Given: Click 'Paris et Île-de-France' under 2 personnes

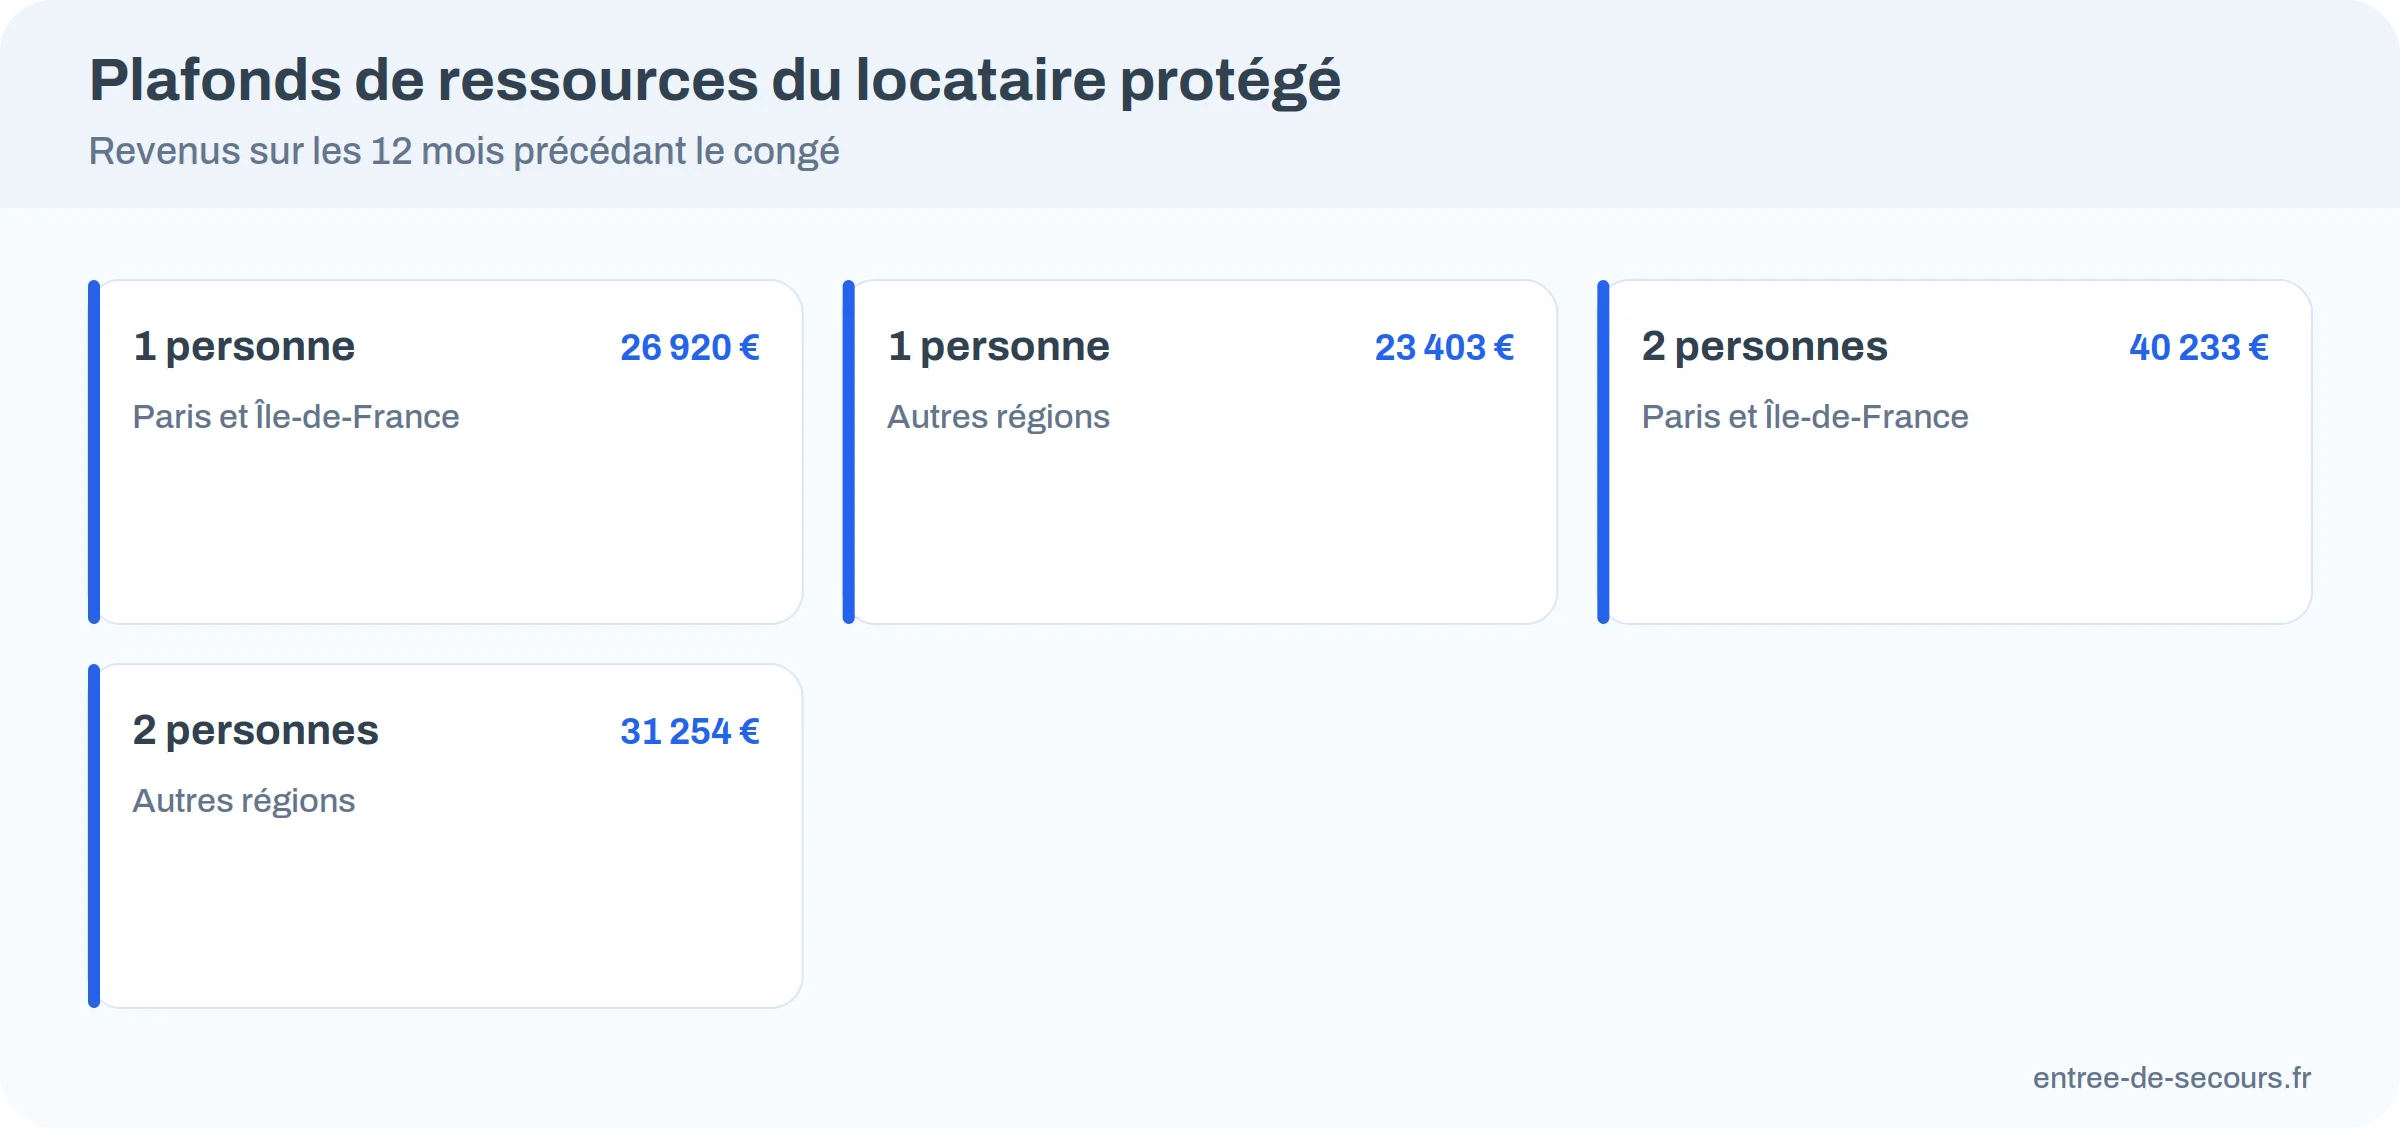Looking at the screenshot, I should coord(1805,416).
